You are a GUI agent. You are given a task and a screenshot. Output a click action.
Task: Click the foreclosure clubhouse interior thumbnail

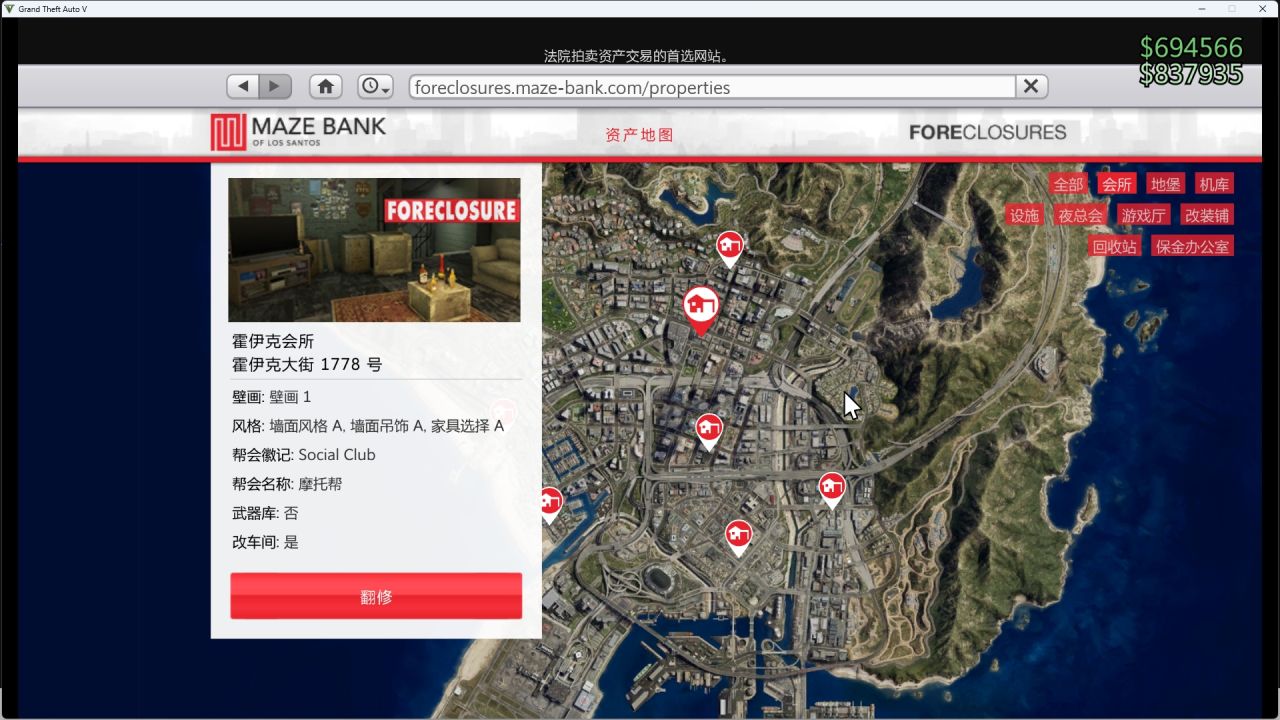(374, 250)
